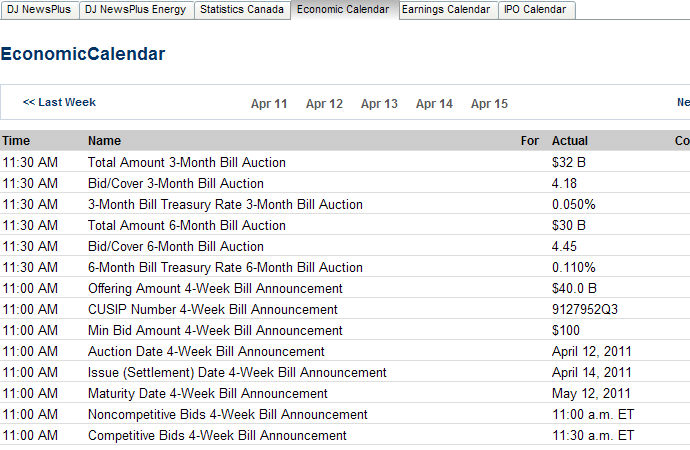The height and width of the screenshot is (450, 690).
Task: View Apr 14 calendar date
Action: pos(434,104)
